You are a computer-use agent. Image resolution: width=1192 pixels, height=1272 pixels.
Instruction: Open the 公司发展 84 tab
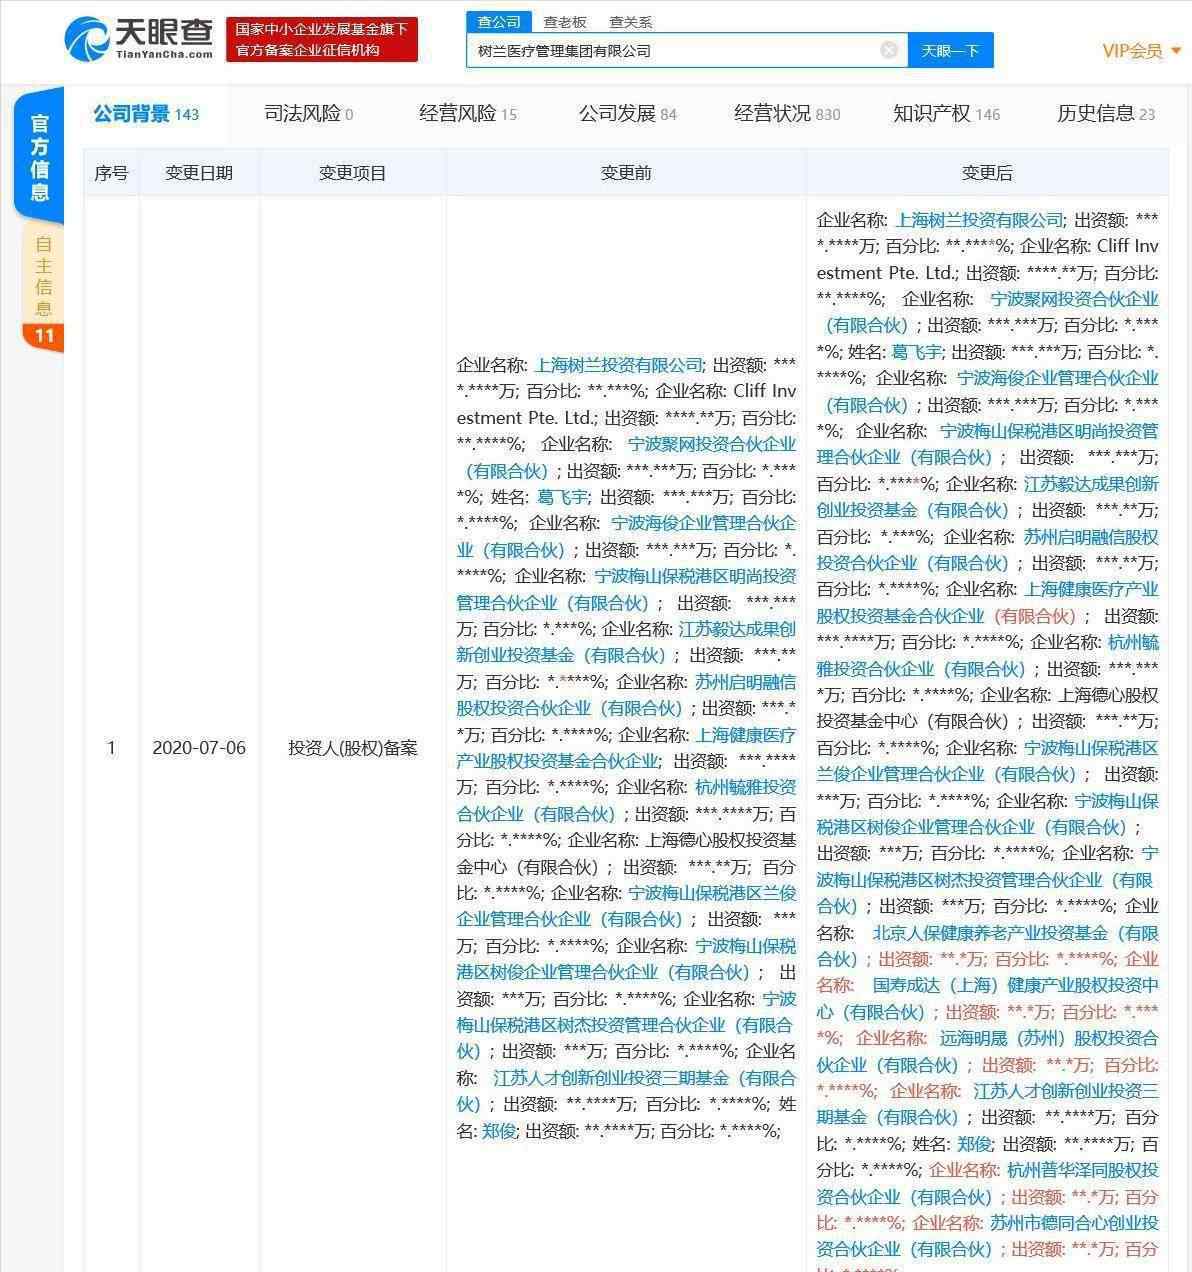coord(627,114)
